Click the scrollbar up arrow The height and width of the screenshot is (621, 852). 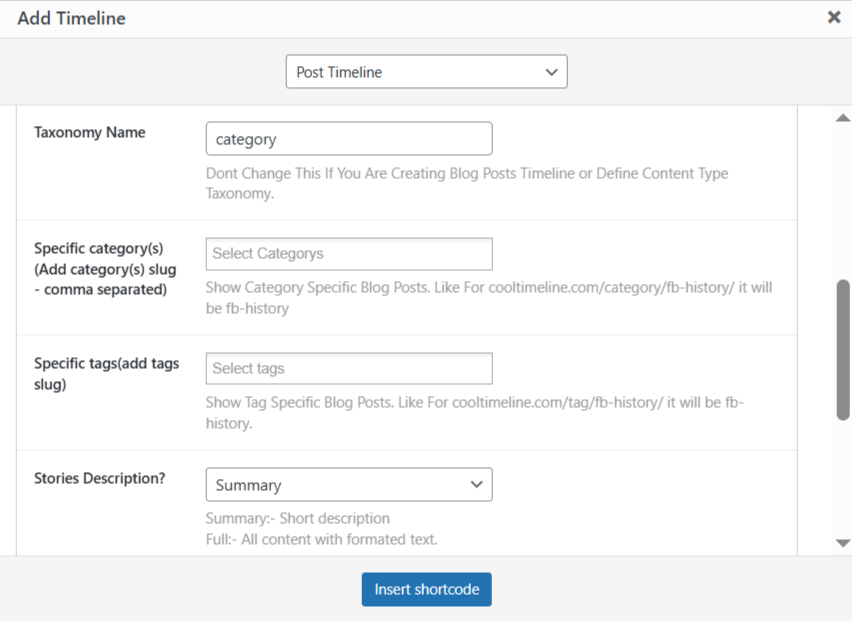click(x=842, y=117)
